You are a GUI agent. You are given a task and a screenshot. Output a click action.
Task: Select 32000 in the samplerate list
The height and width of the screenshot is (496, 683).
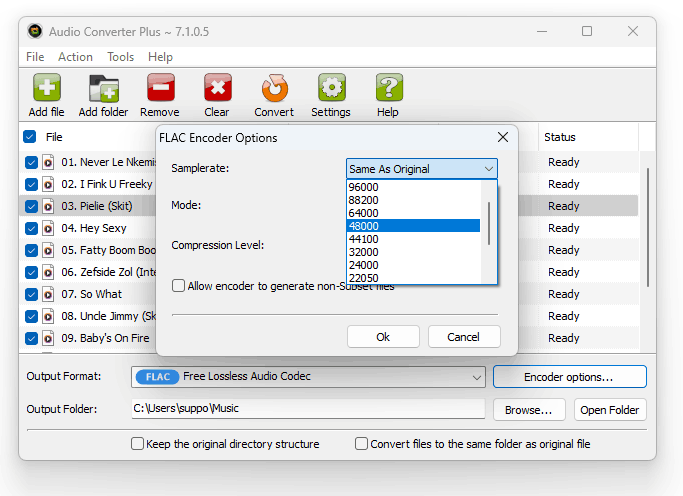(x=413, y=252)
